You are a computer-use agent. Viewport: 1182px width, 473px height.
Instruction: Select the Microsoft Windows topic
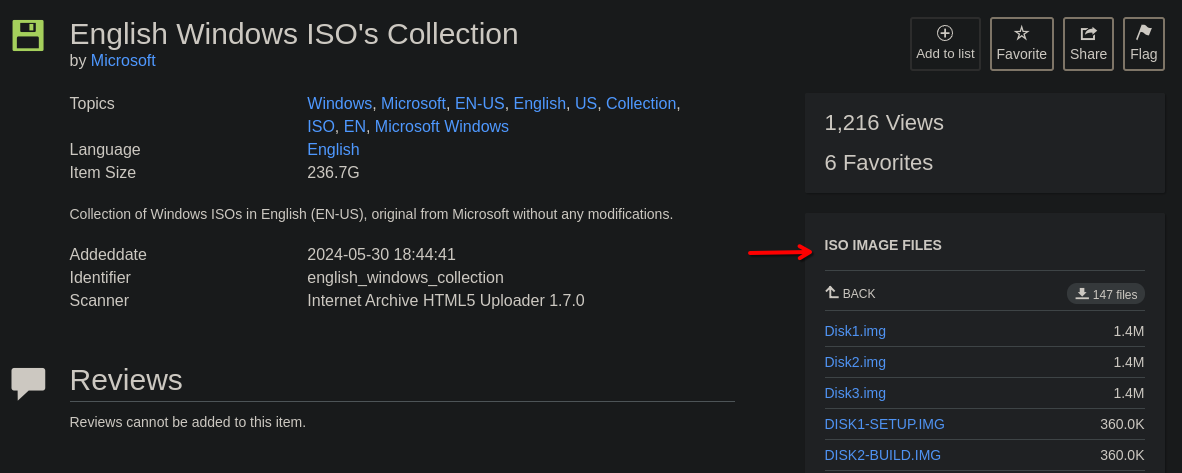[x=441, y=126]
